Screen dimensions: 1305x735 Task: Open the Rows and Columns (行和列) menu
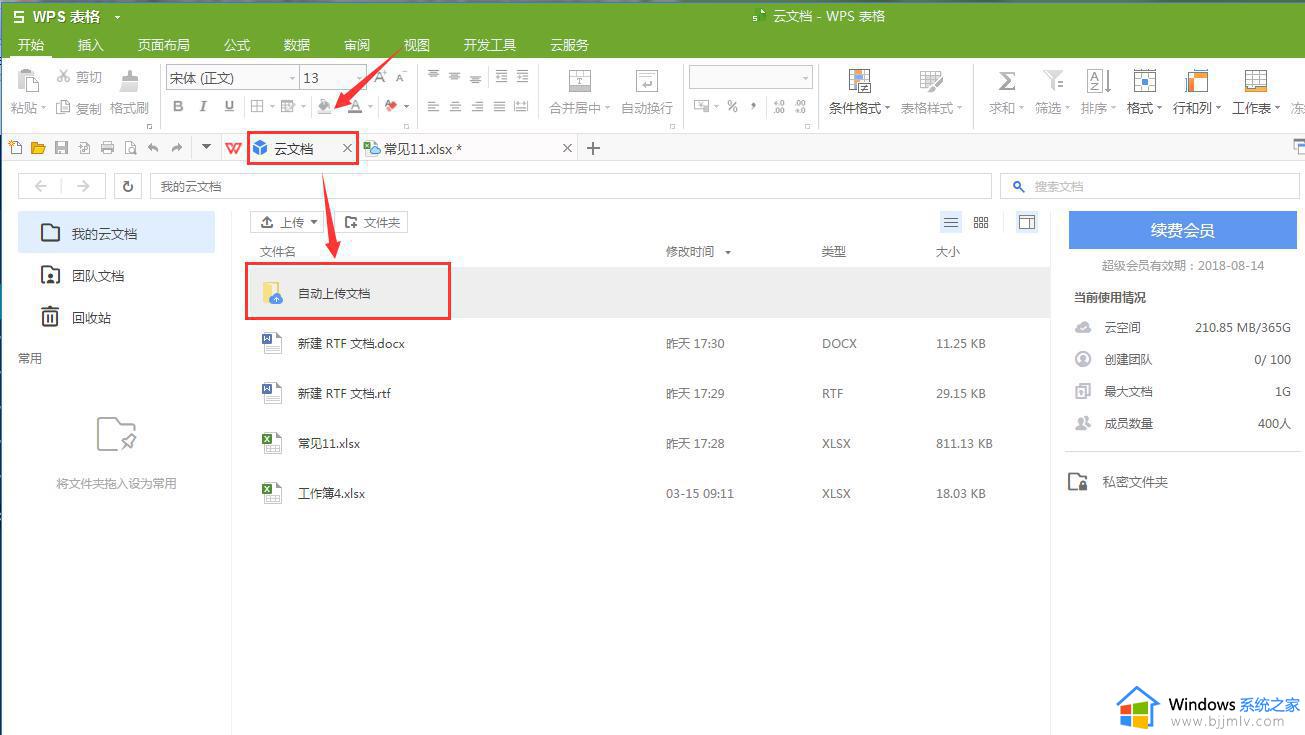tap(1197, 108)
